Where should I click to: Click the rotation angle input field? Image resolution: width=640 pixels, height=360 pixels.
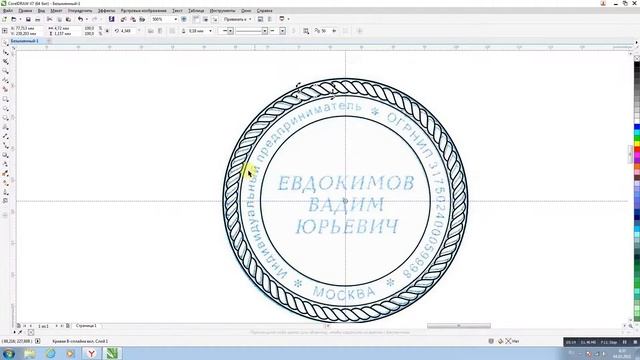[x=128, y=31]
